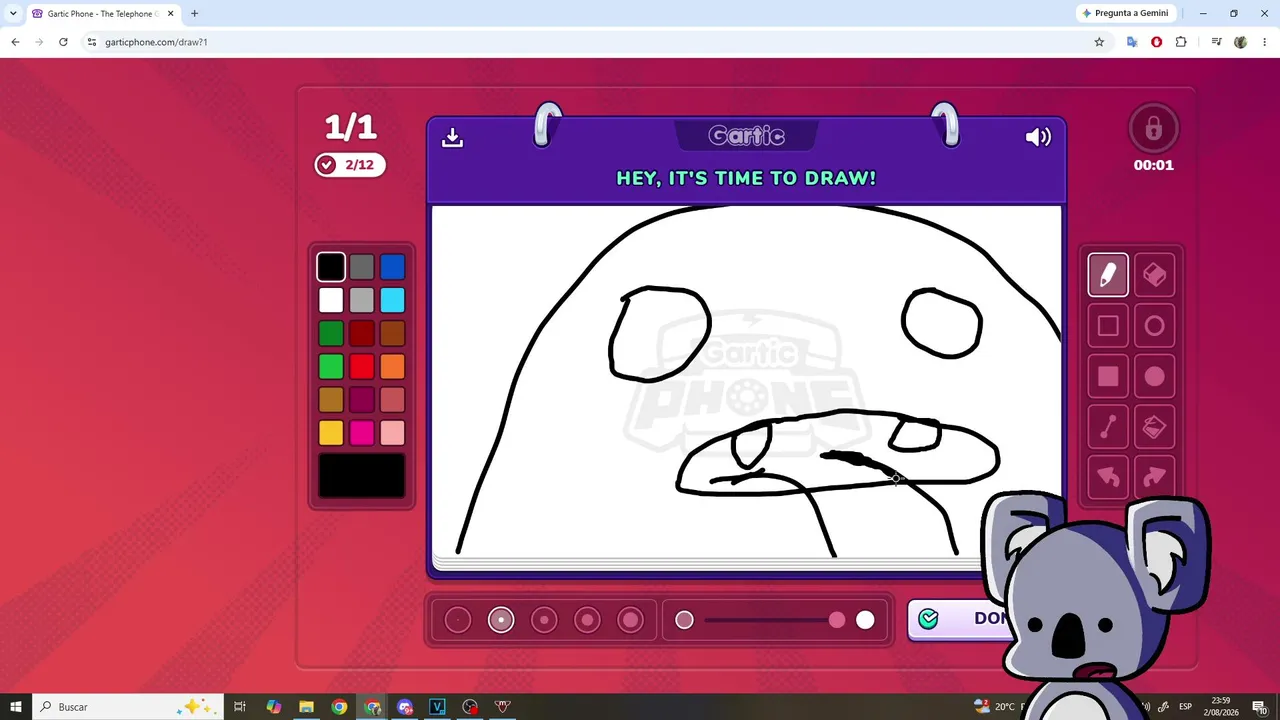Open Task View on the taskbar
The width and height of the screenshot is (1280, 720).
pyautogui.click(x=240, y=707)
